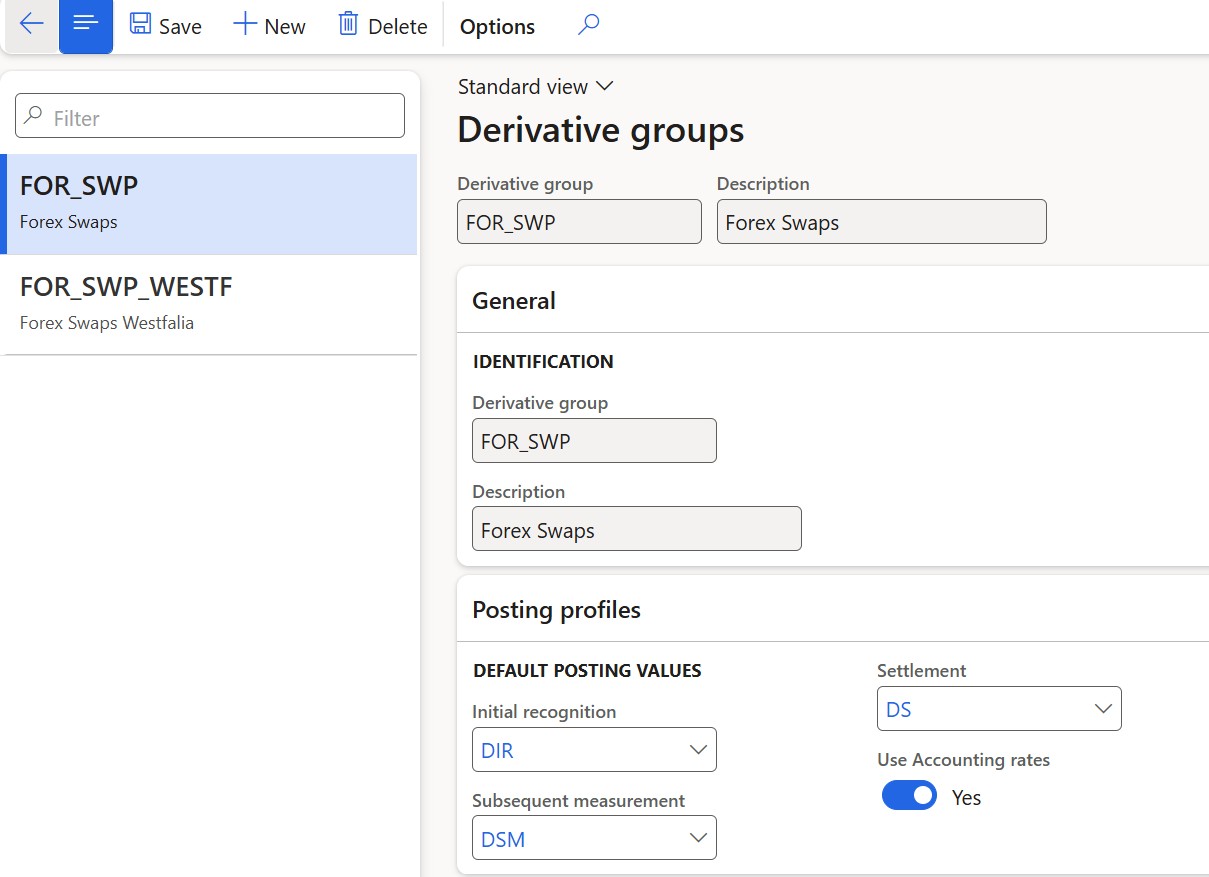Click into the Filter search box
The image size is (1209, 877).
(x=210, y=116)
